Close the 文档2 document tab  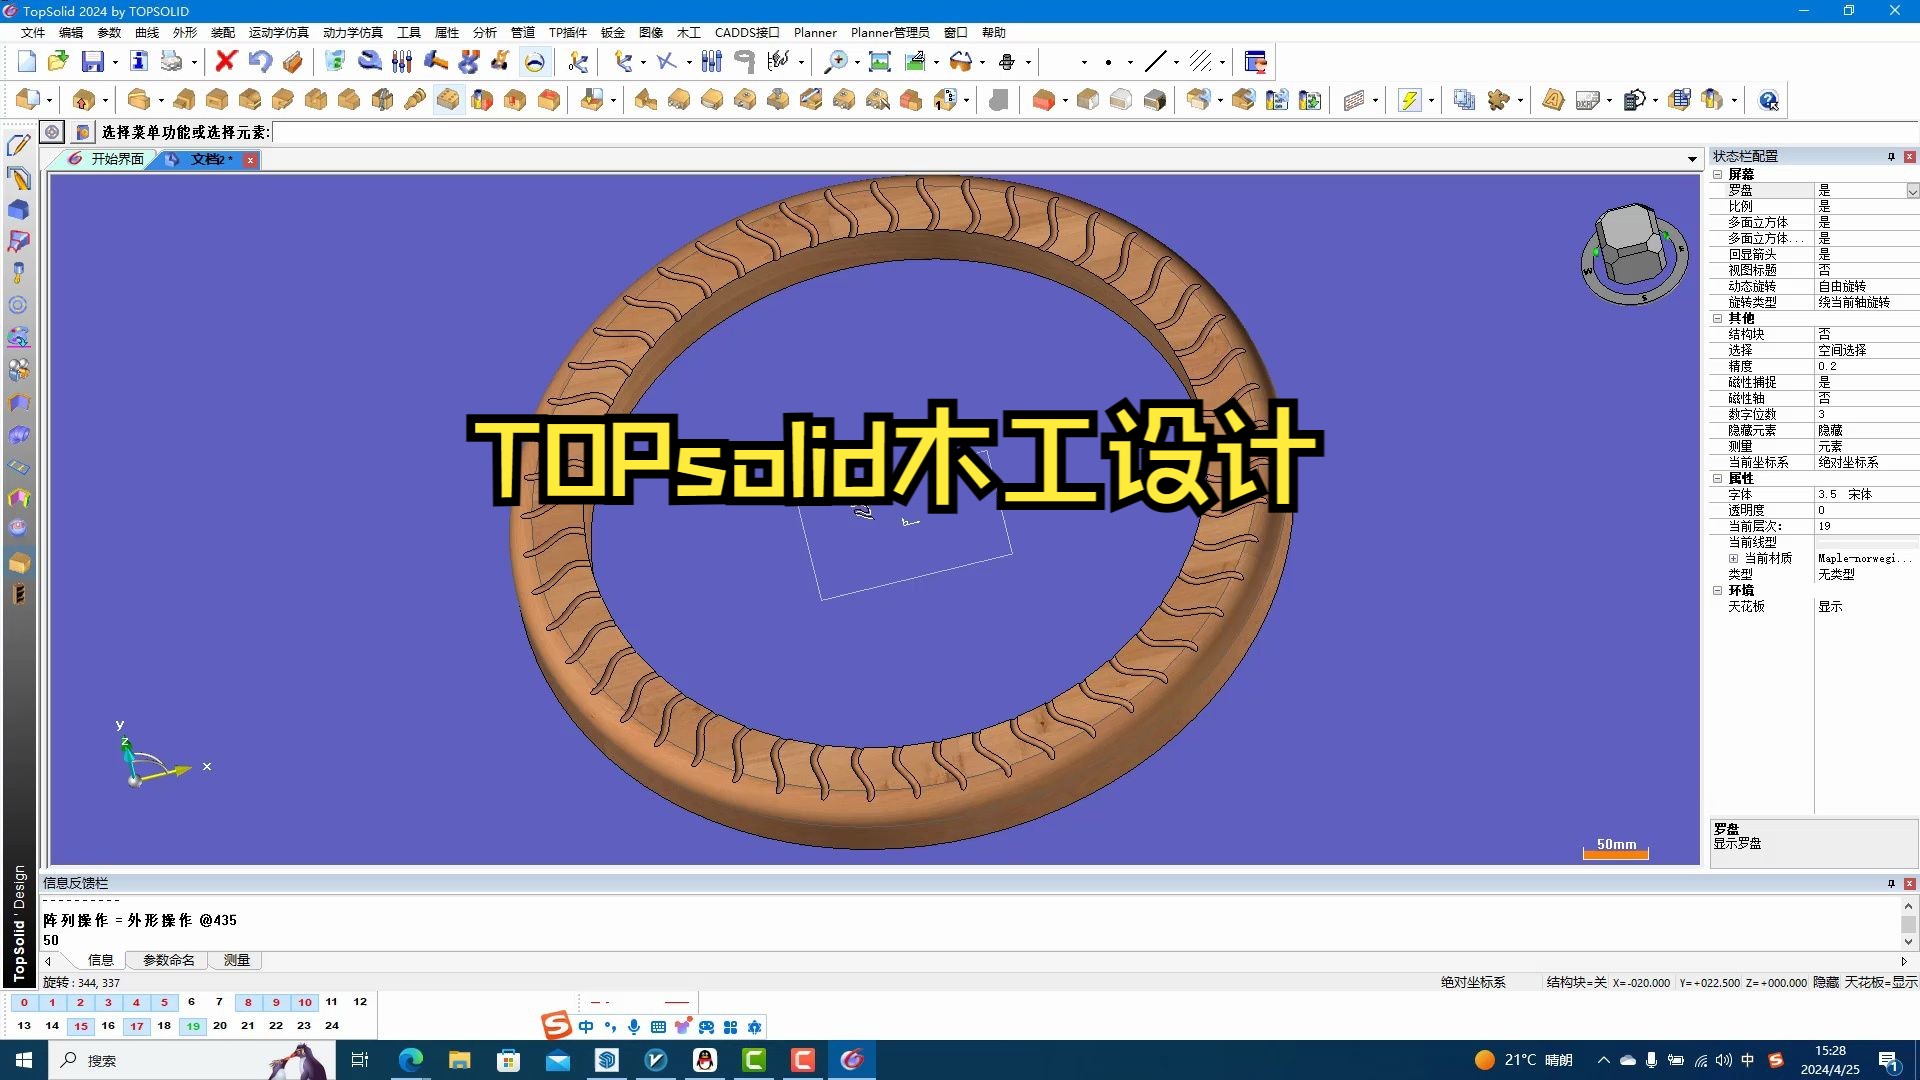click(x=250, y=160)
